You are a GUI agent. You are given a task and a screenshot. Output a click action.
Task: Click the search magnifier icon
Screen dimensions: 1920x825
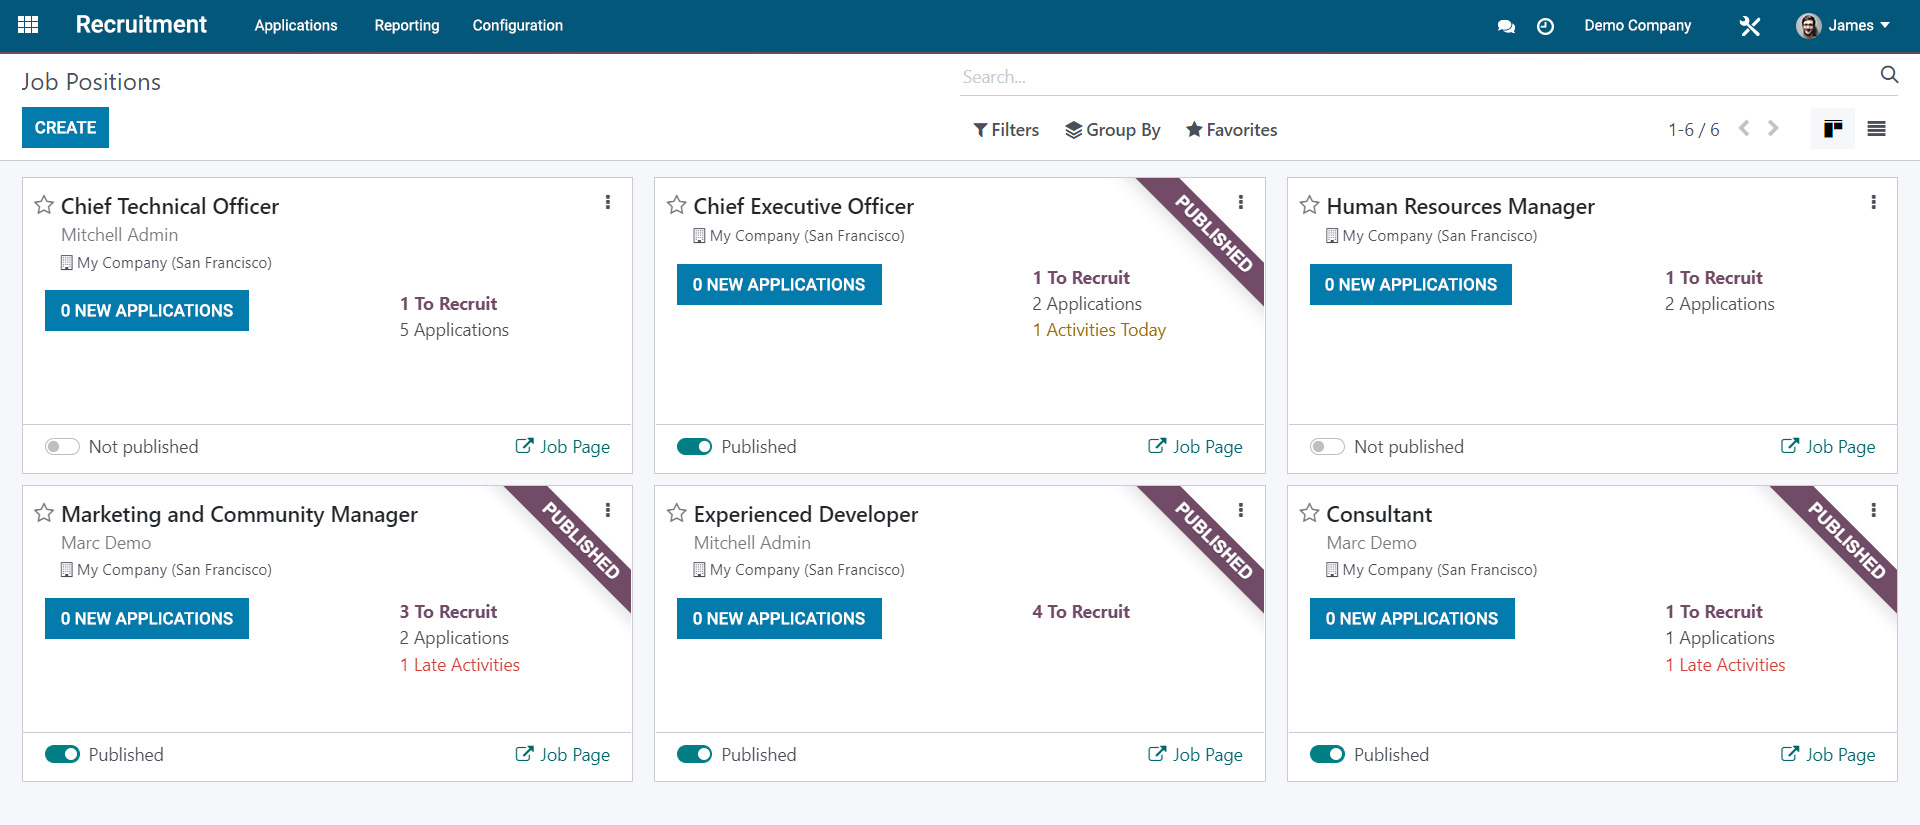click(x=1889, y=75)
